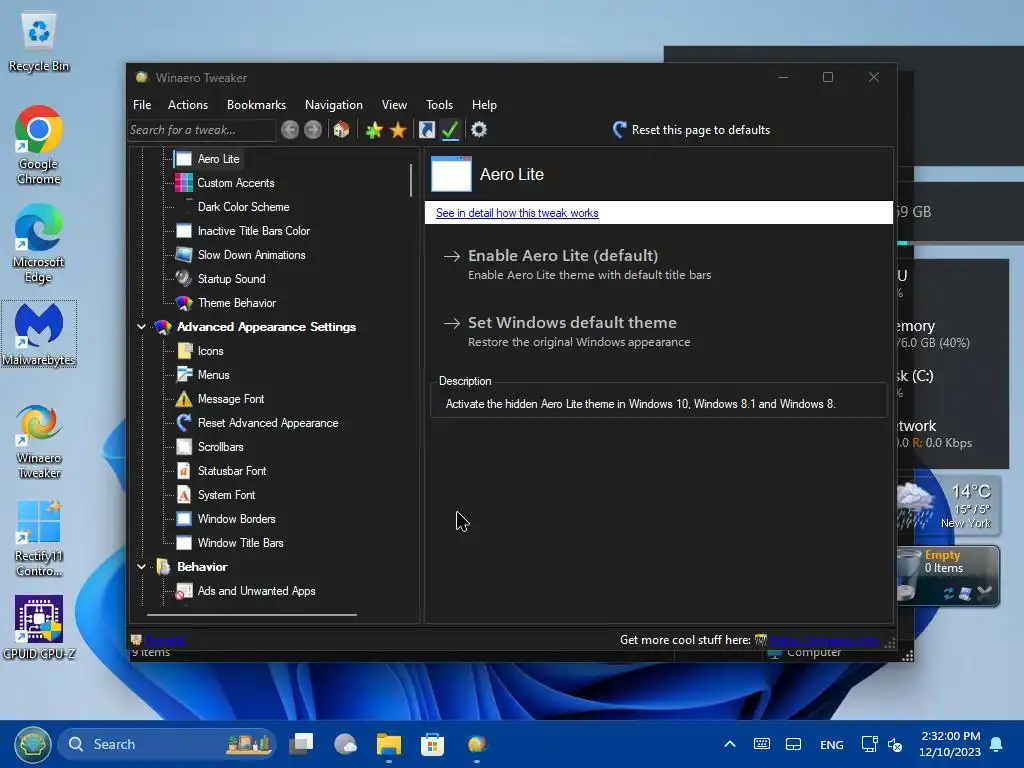Click the tree panel vertical scrollbar

coord(411,180)
